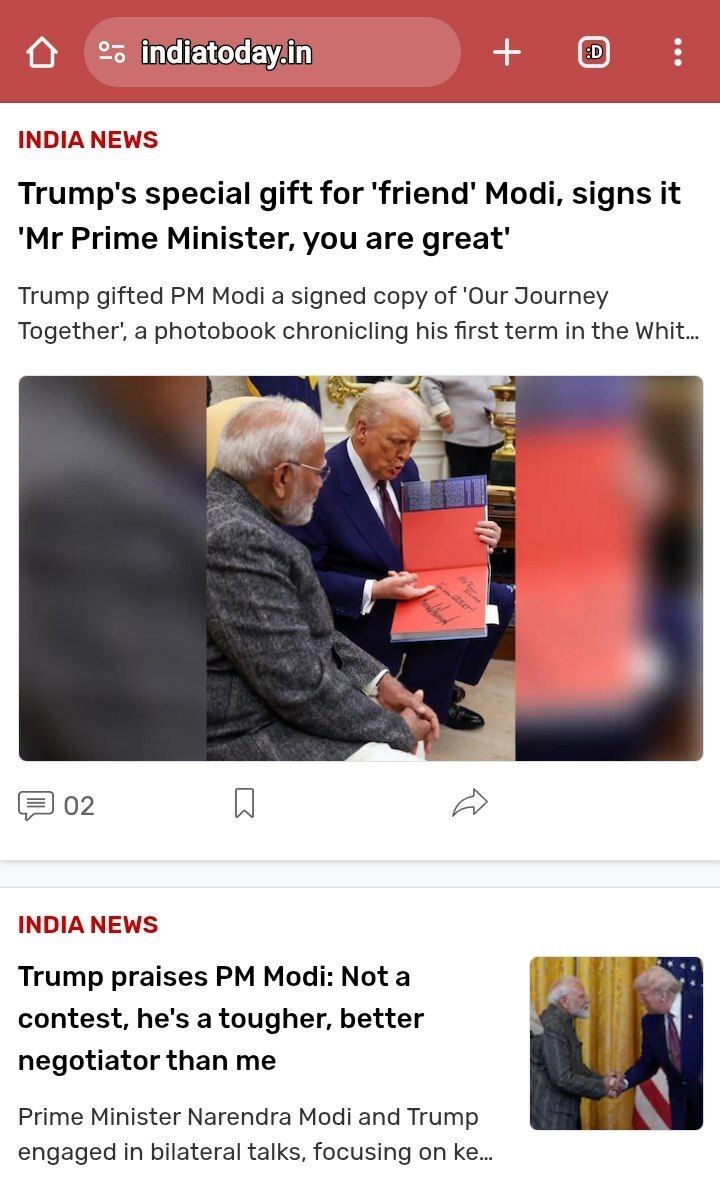Open the handshake thumbnail image

tap(616, 1043)
